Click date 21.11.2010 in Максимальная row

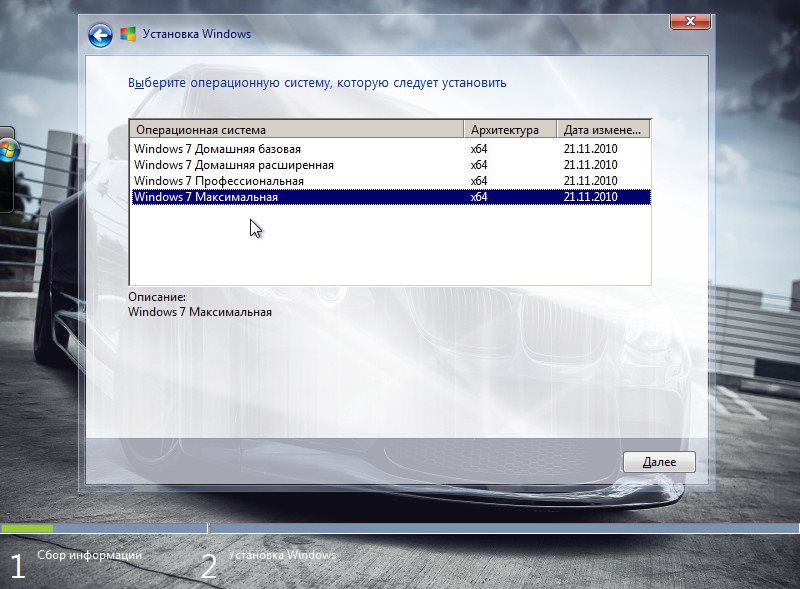tap(590, 197)
